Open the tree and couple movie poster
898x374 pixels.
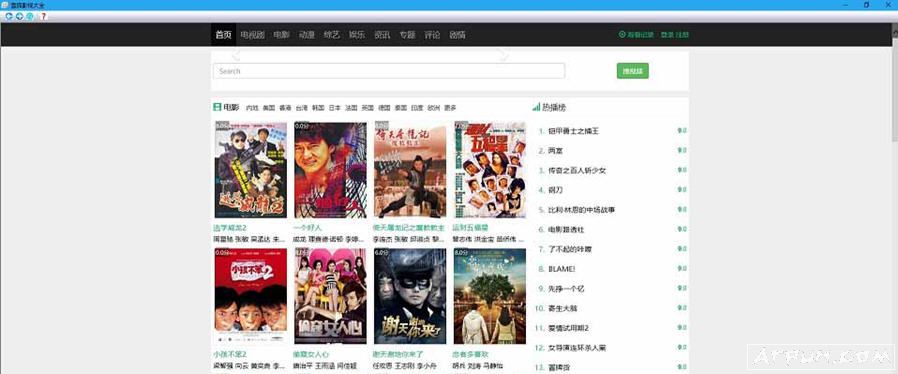(x=490, y=296)
